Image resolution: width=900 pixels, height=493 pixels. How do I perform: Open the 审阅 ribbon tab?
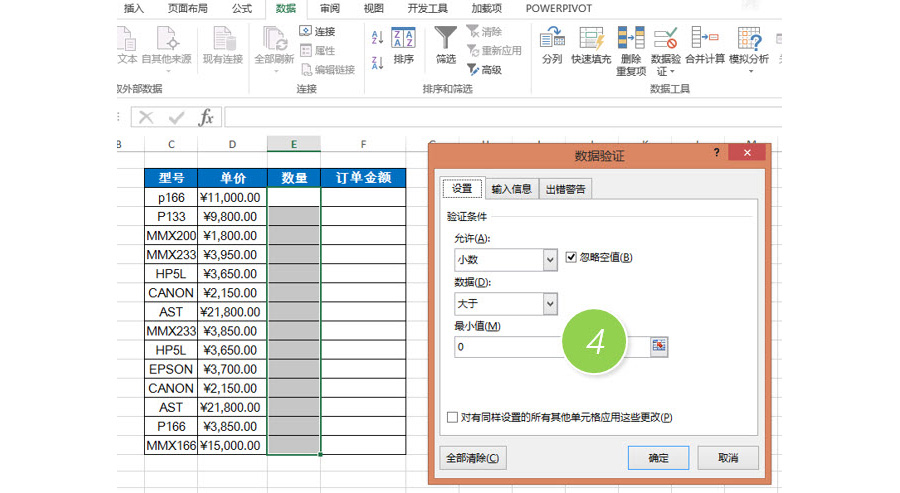[329, 8]
